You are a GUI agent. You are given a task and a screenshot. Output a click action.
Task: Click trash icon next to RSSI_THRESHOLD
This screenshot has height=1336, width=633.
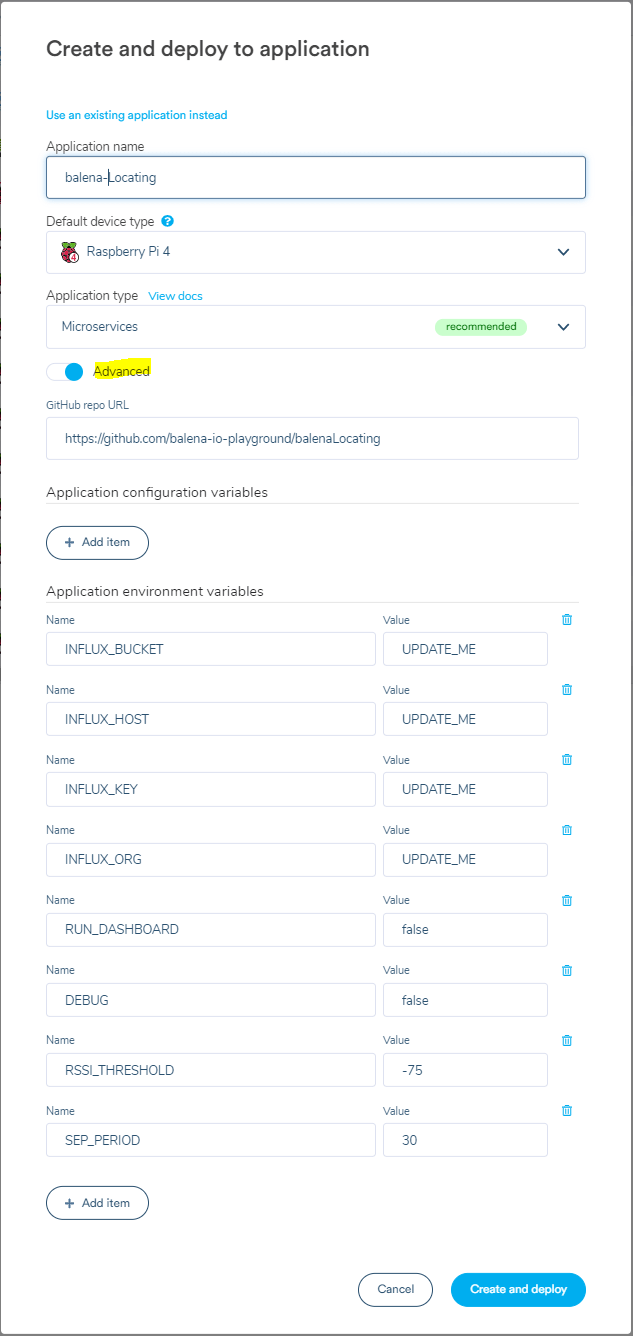click(567, 1040)
